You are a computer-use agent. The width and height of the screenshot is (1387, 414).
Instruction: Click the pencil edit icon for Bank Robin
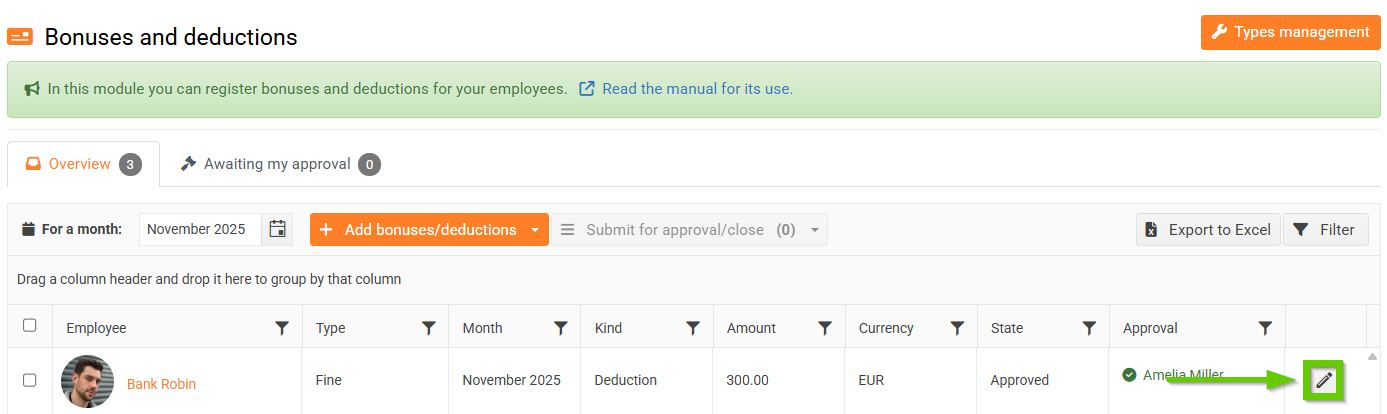coord(1324,380)
